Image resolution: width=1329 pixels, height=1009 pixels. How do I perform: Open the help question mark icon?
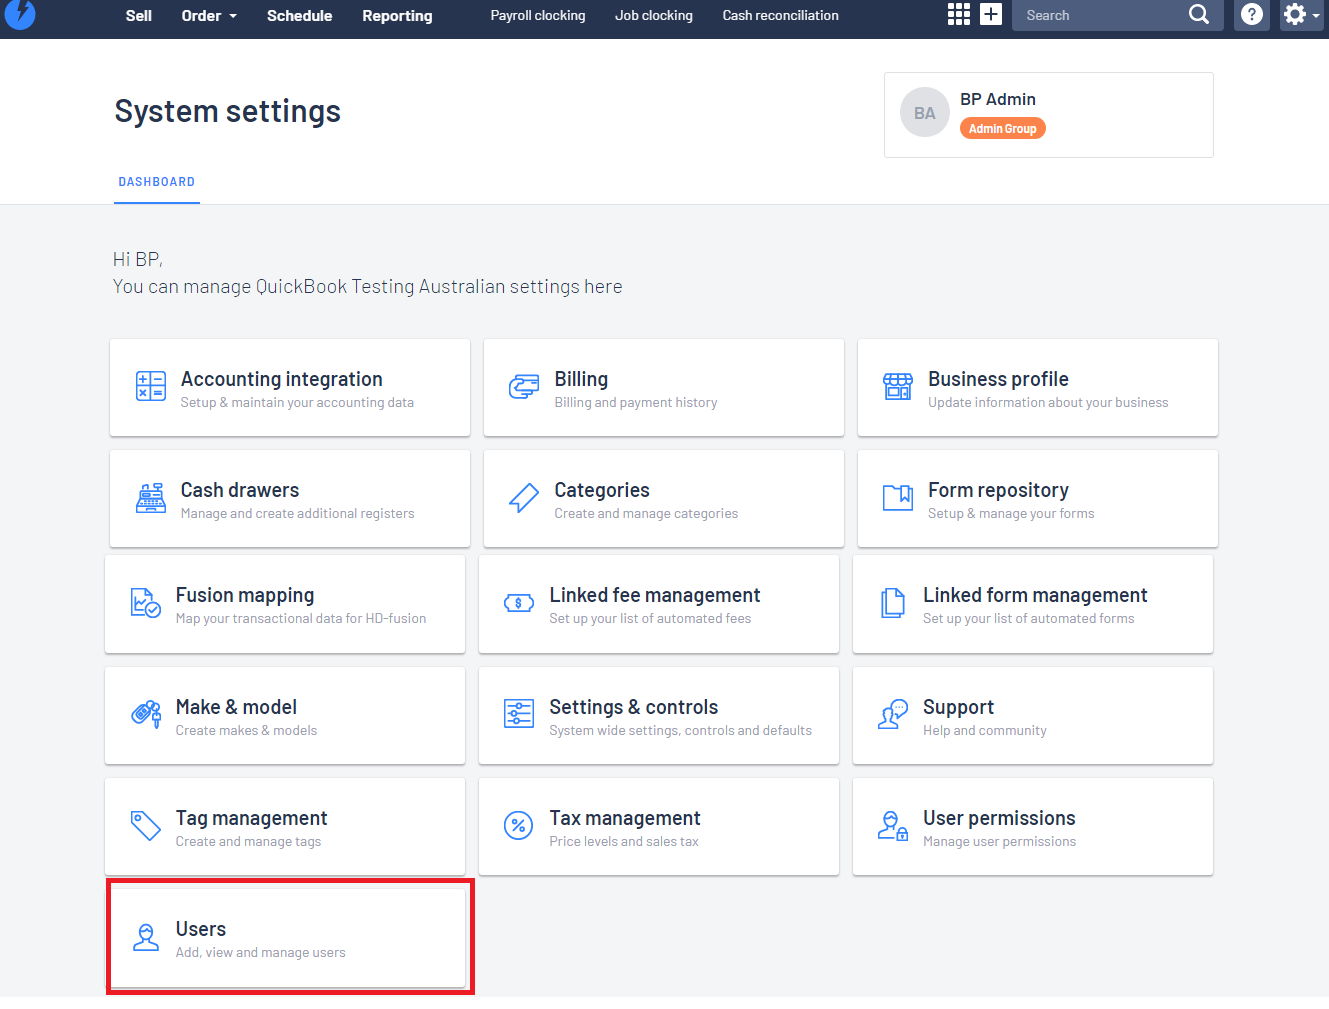(x=1252, y=14)
